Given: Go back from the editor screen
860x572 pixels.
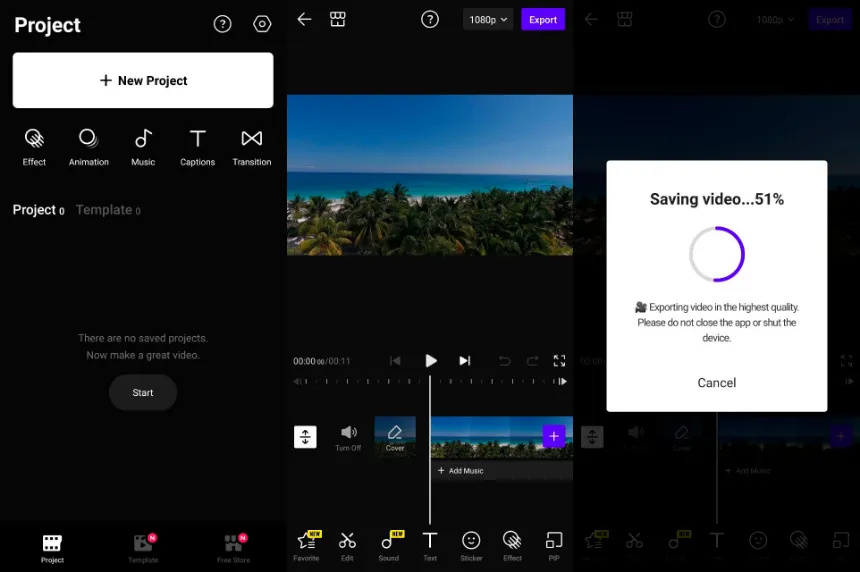Looking at the screenshot, I should [x=304, y=20].
